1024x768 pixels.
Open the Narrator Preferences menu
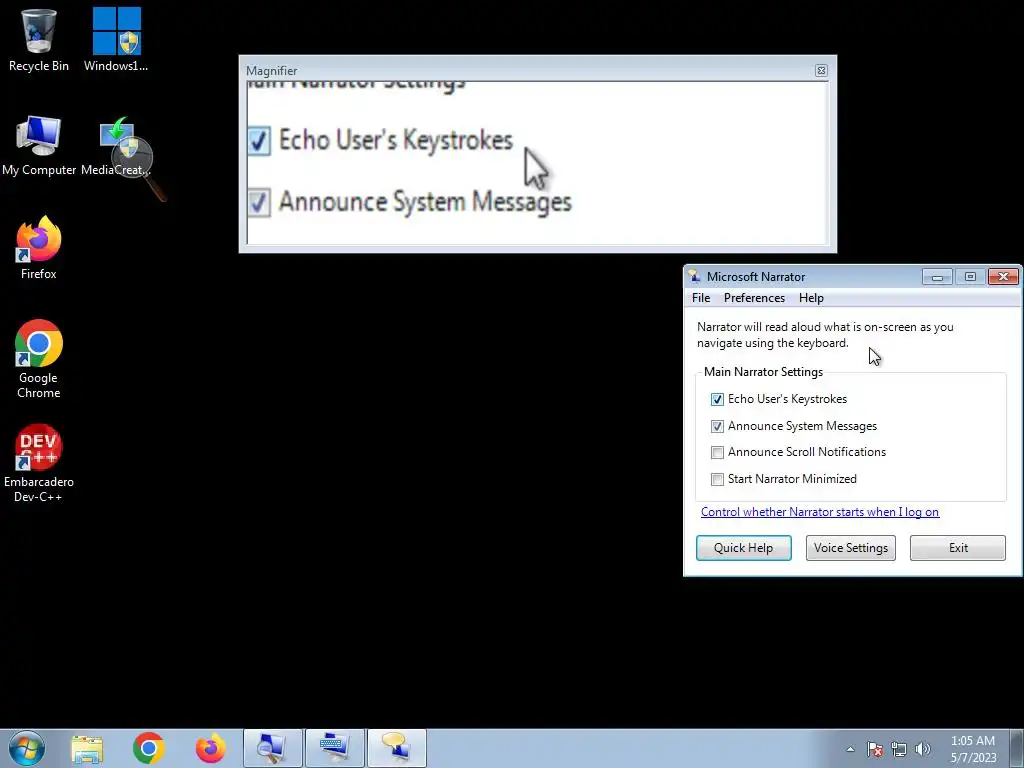click(754, 298)
